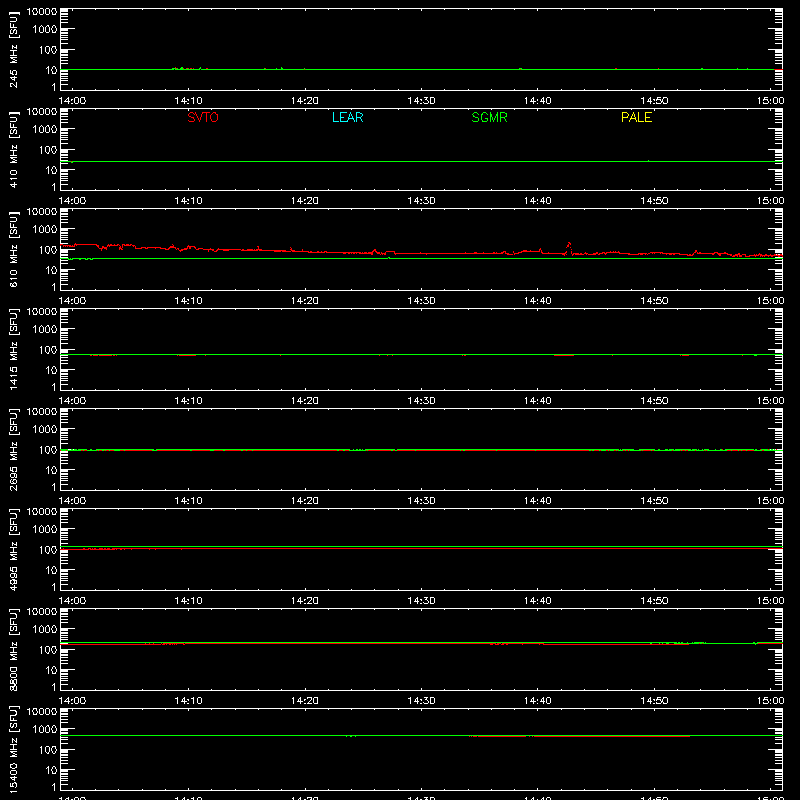Click the 14:30 time label under the 8800 MHz plot

click(421, 701)
